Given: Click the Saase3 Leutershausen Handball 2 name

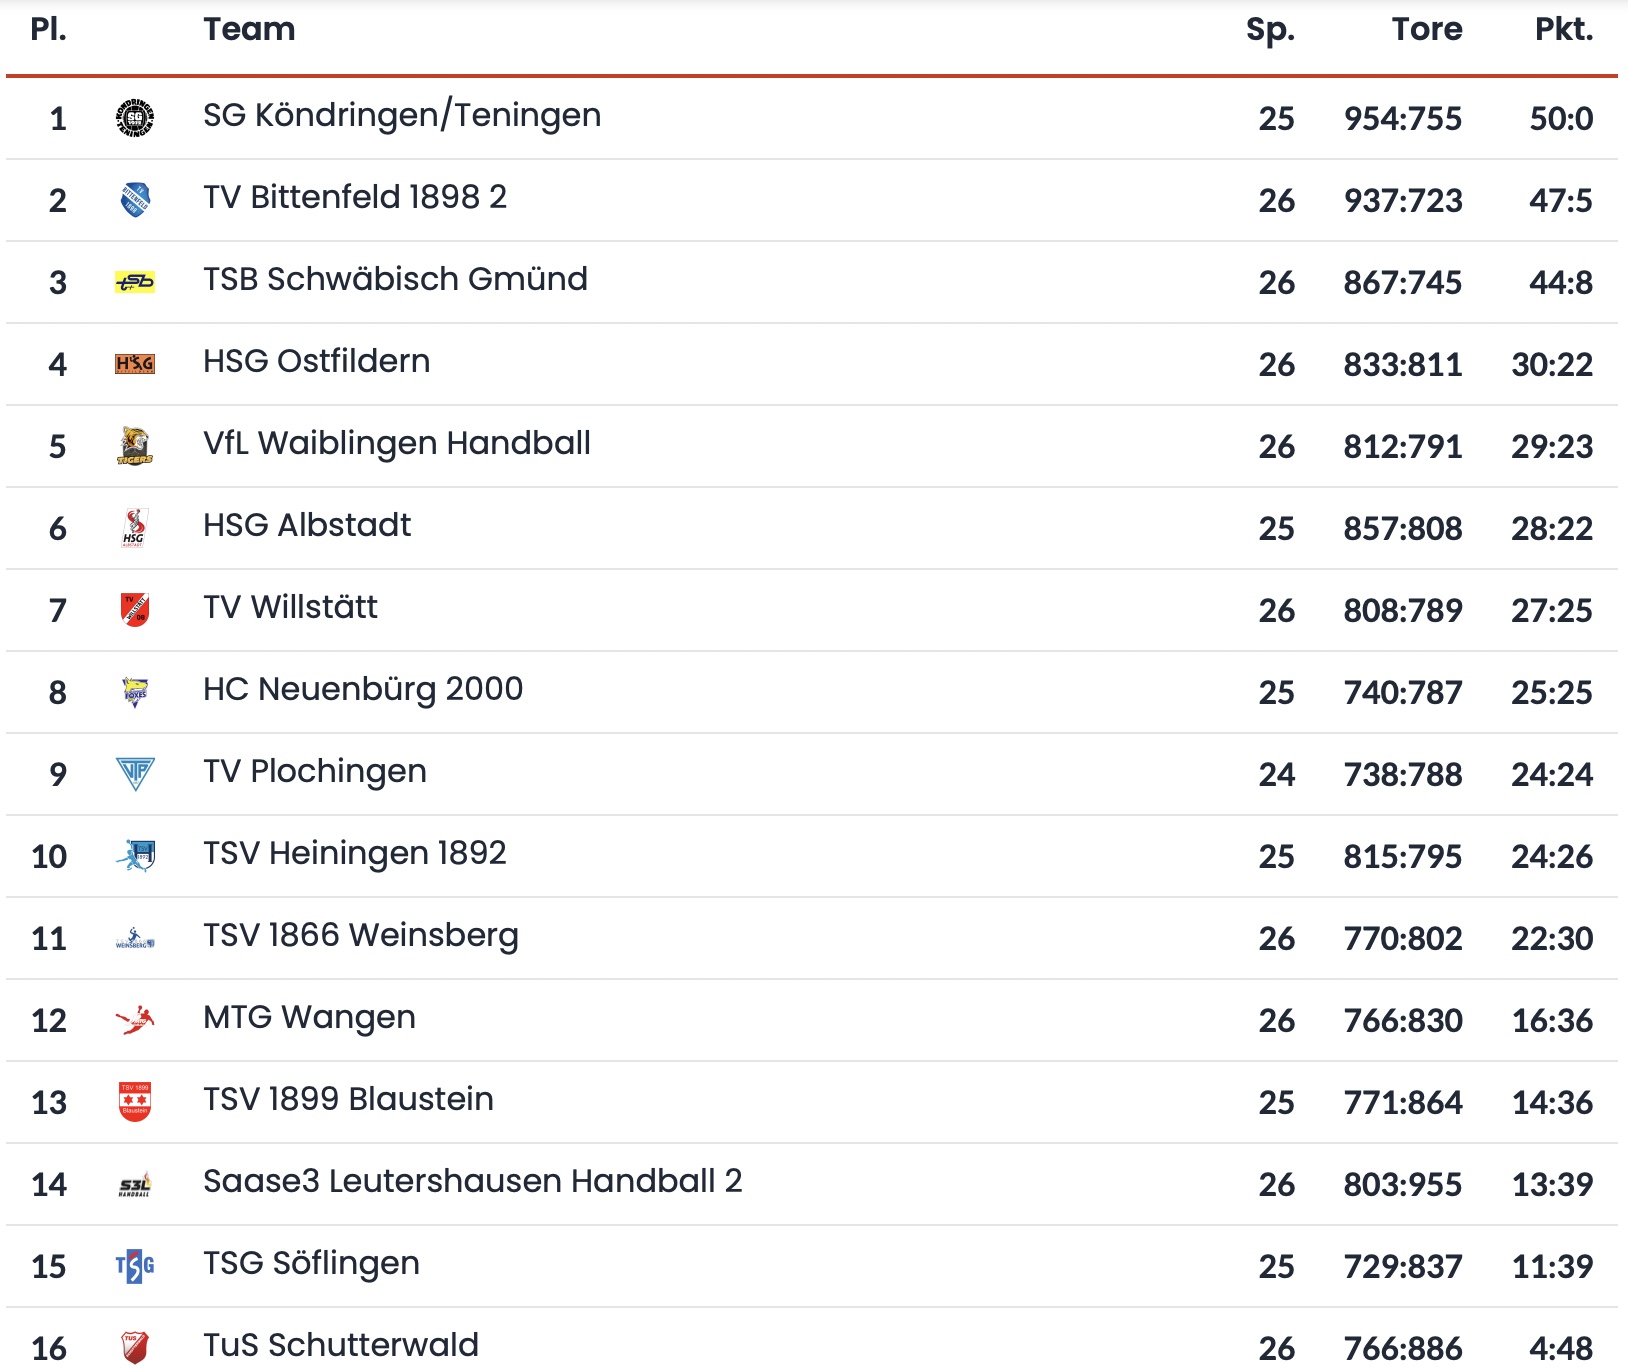Looking at the screenshot, I should (x=473, y=1182).
